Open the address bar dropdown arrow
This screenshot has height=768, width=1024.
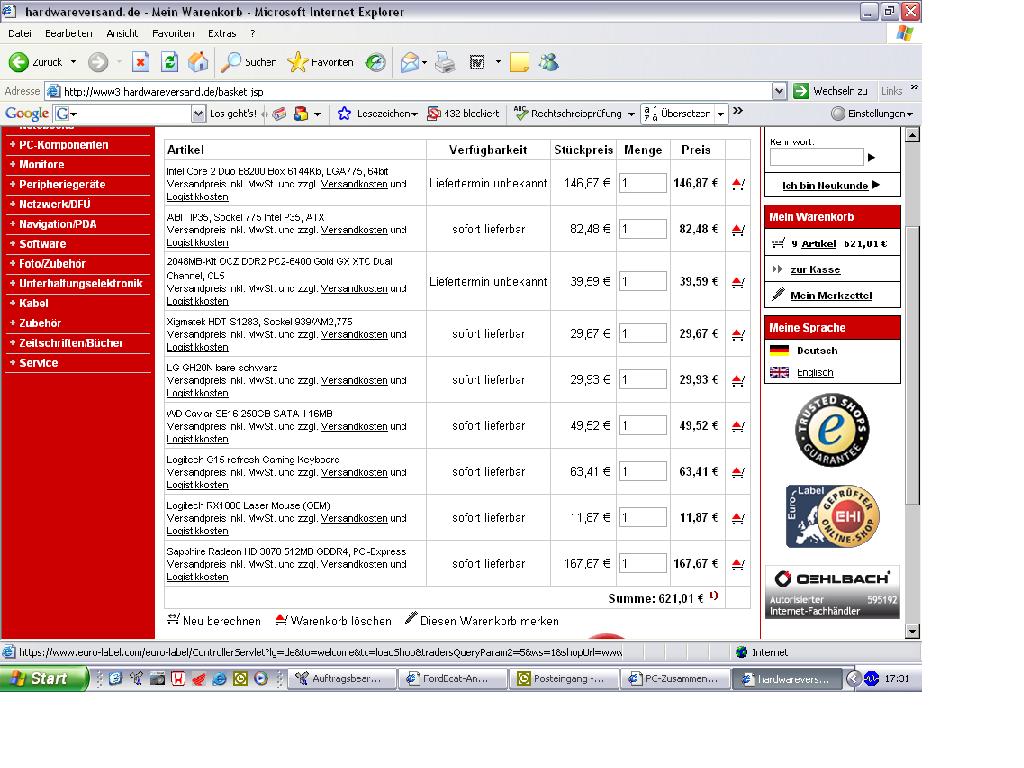(x=778, y=91)
